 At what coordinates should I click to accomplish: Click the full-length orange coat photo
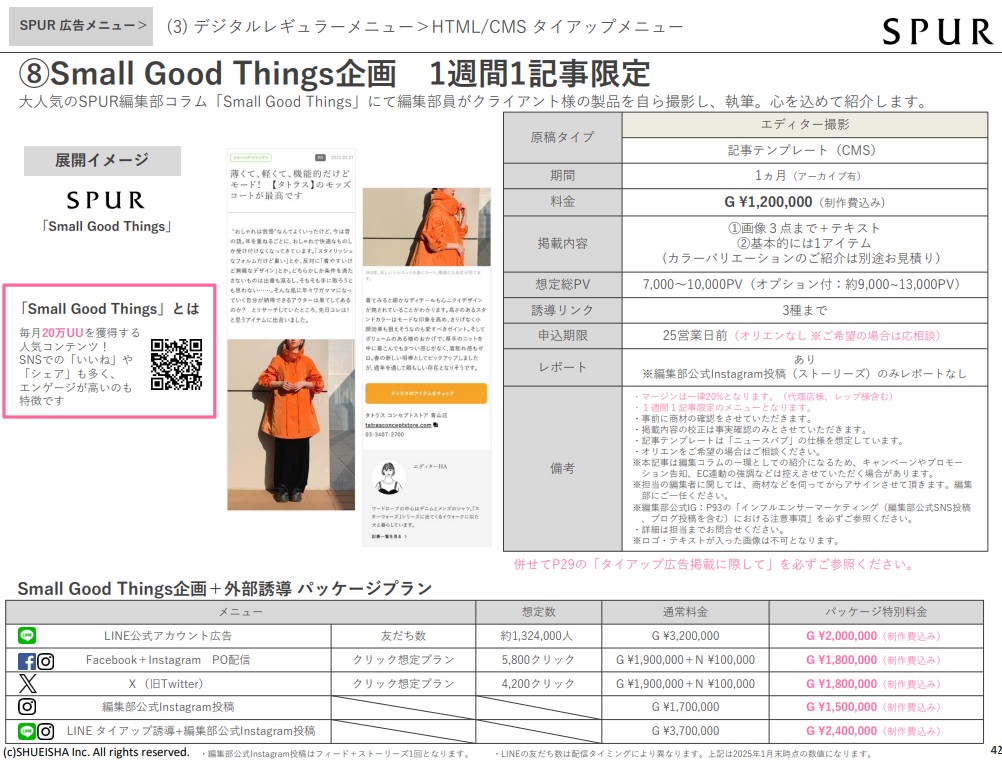point(291,424)
